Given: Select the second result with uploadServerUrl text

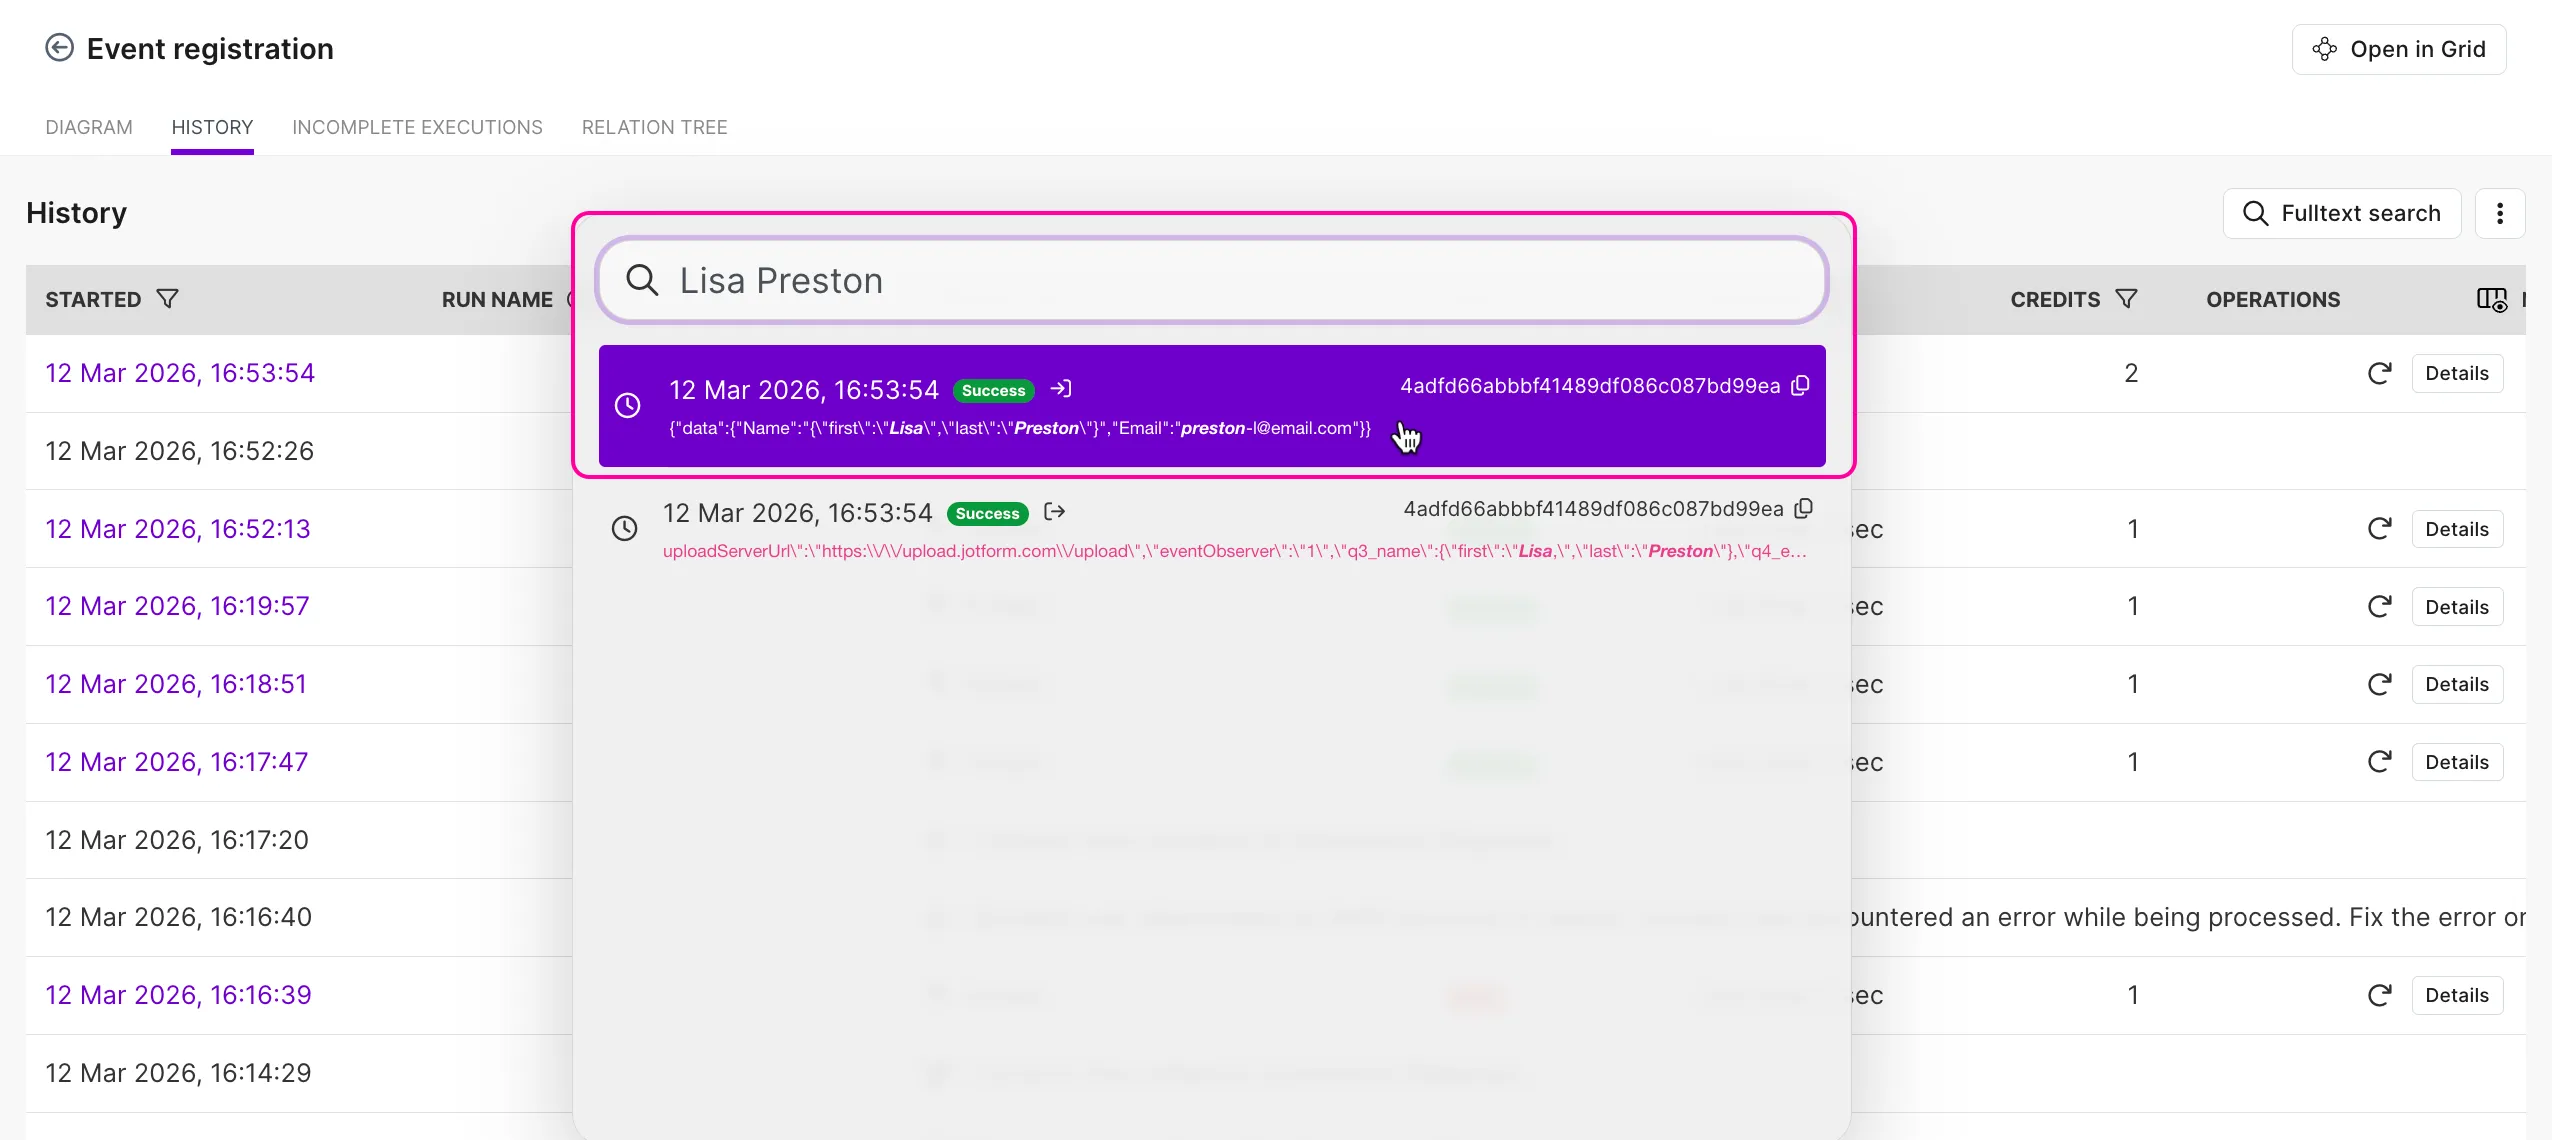Looking at the screenshot, I should coord(1212,529).
